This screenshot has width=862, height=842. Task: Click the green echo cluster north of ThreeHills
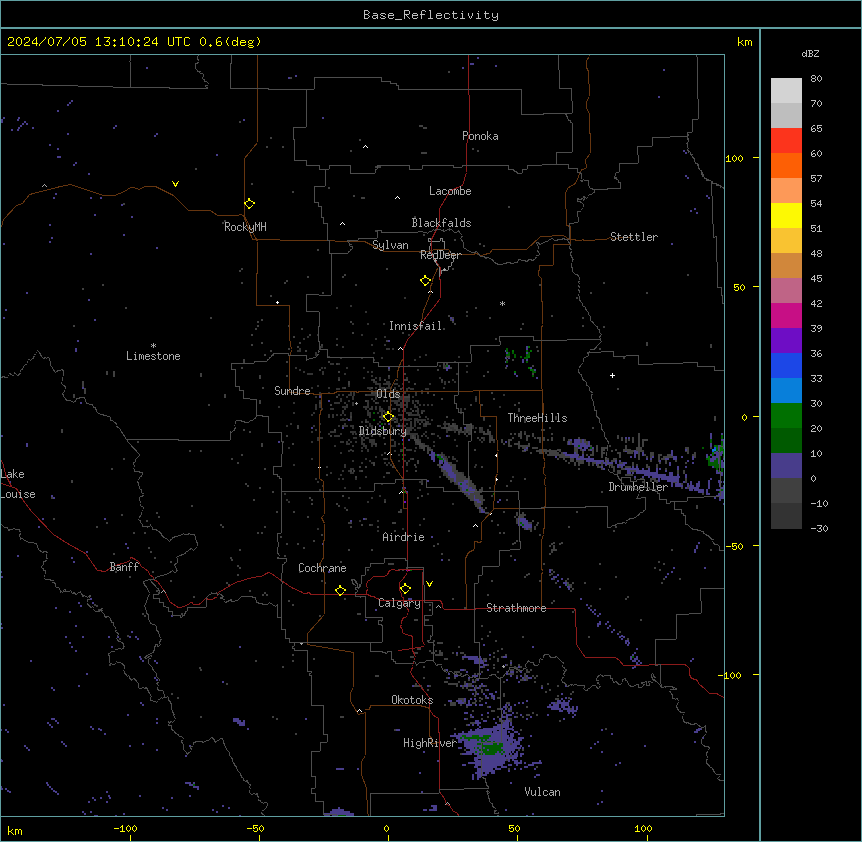[x=520, y=361]
